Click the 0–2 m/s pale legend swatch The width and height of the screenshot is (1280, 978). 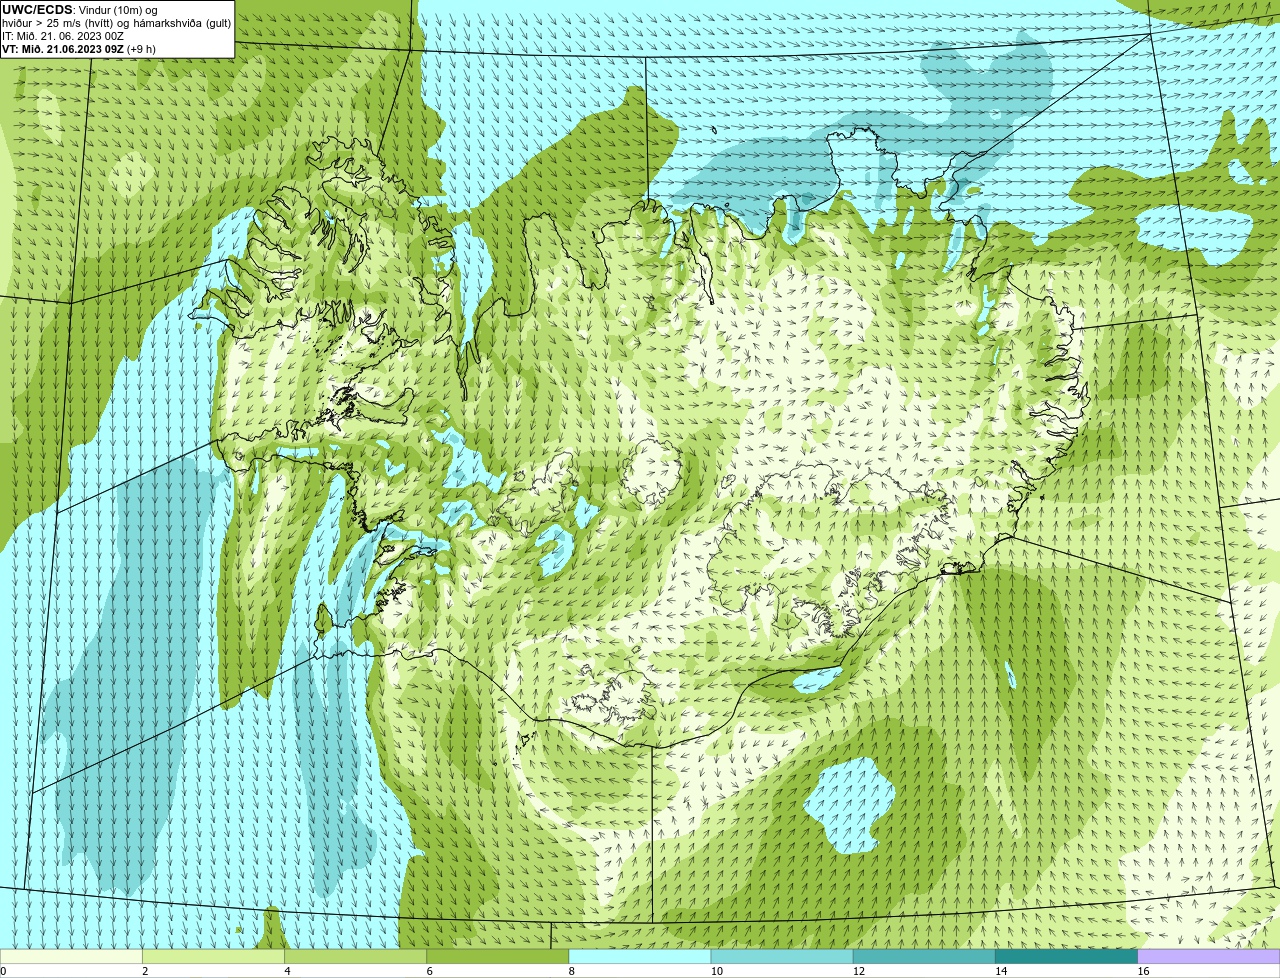pyautogui.click(x=71, y=956)
